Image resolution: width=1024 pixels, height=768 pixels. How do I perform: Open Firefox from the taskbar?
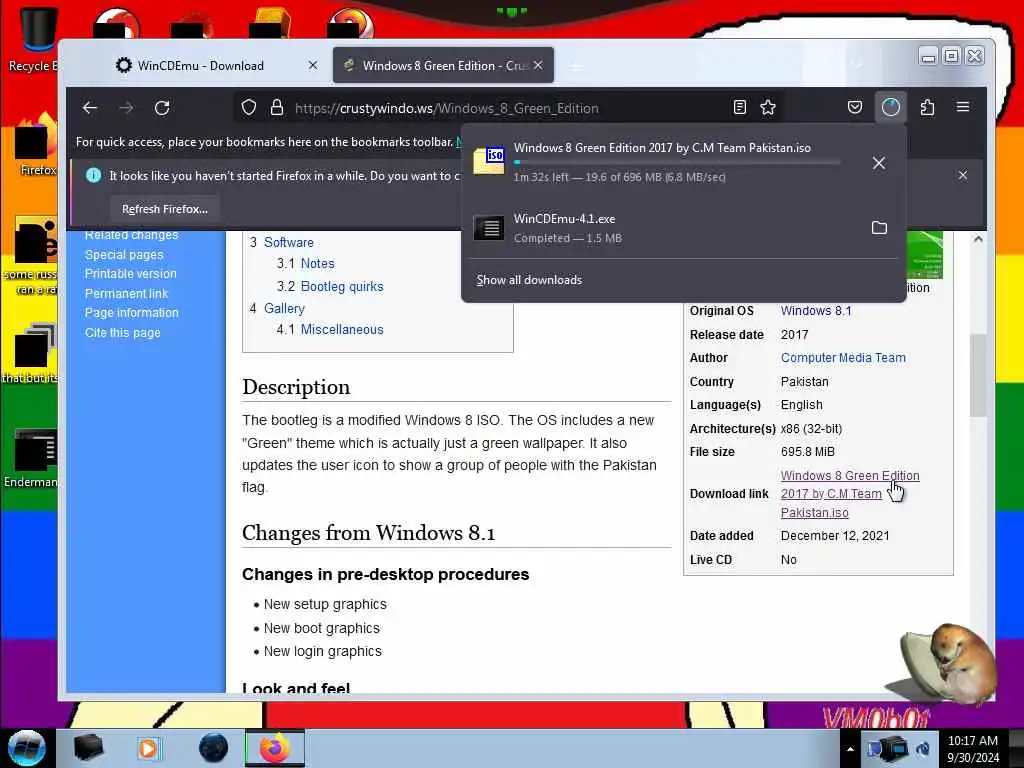(x=274, y=748)
